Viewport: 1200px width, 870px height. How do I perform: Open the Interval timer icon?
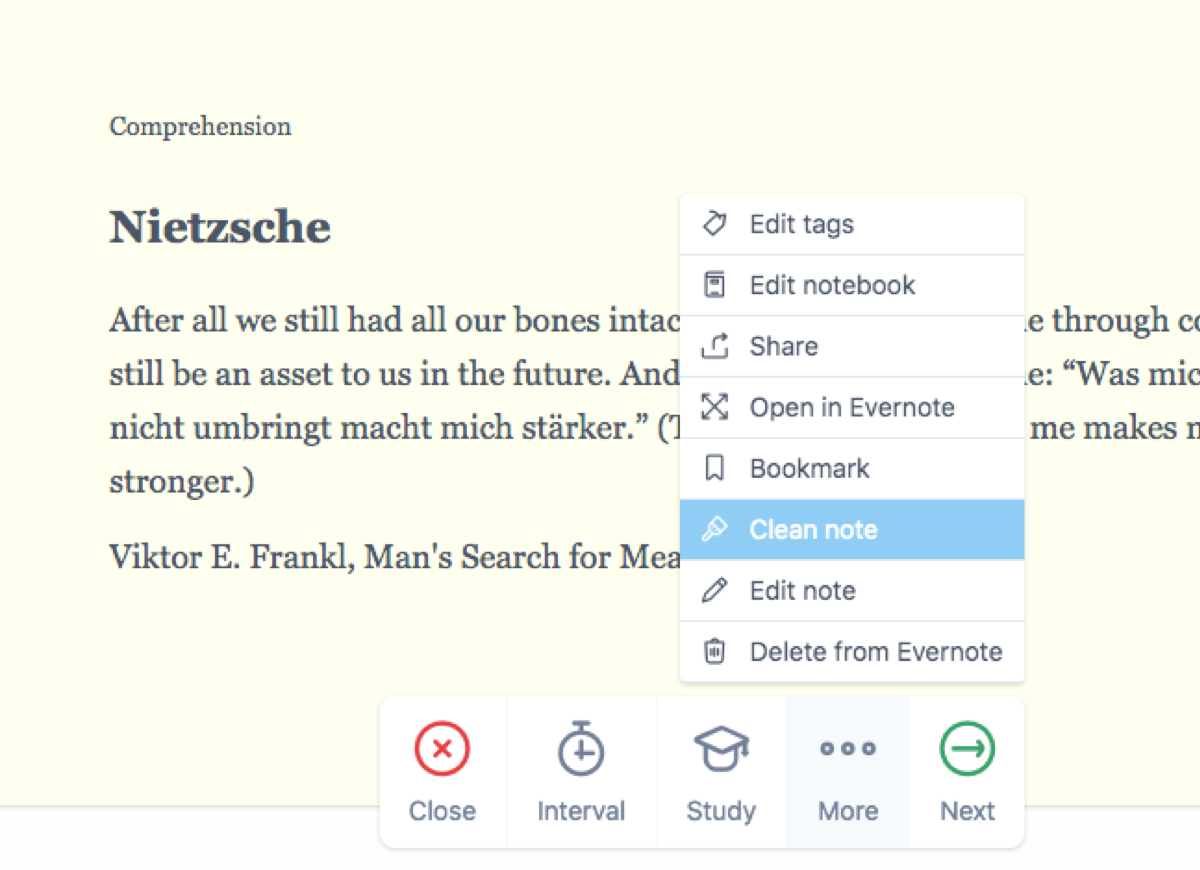581,748
